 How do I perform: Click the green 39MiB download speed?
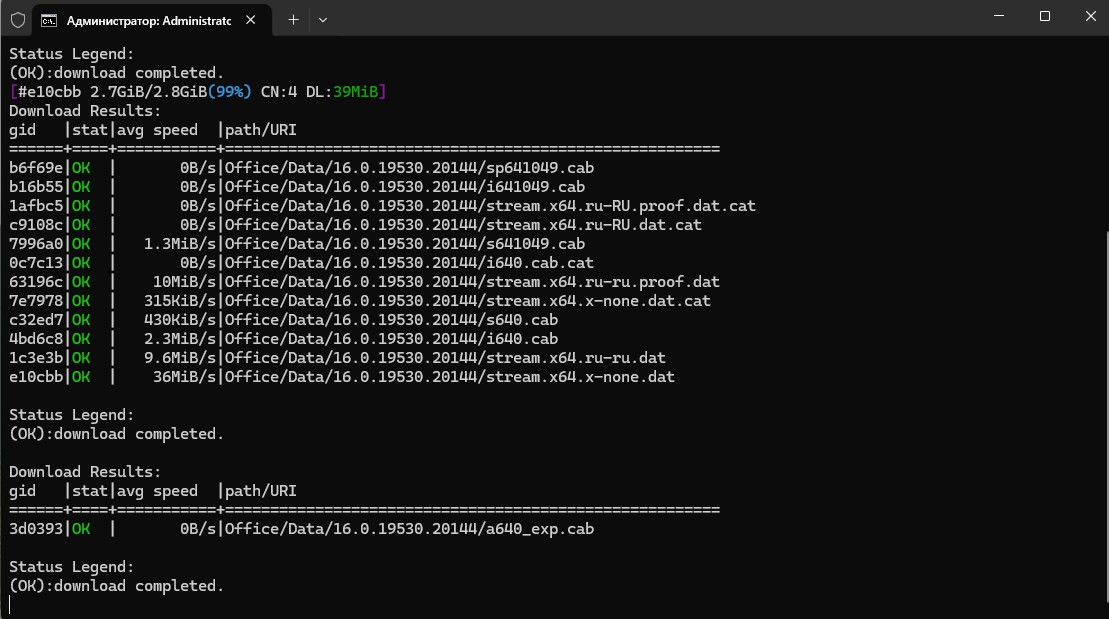coord(356,92)
